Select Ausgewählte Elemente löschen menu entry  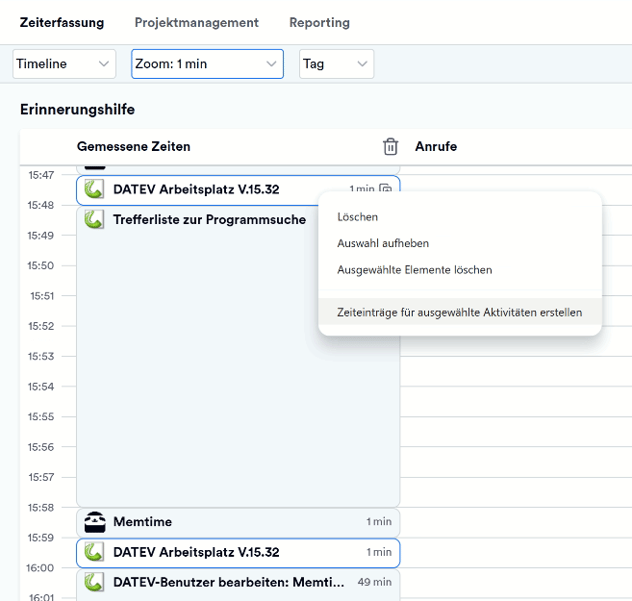pos(414,270)
